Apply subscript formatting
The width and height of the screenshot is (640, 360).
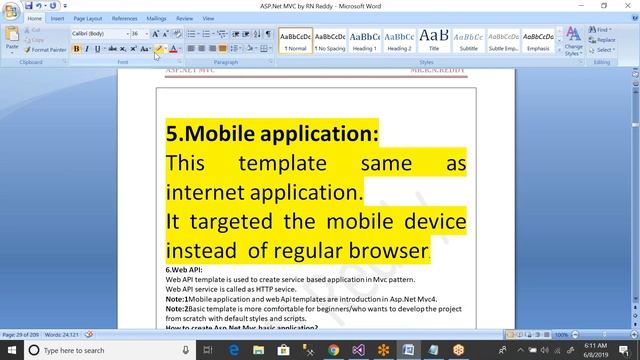(x=123, y=49)
